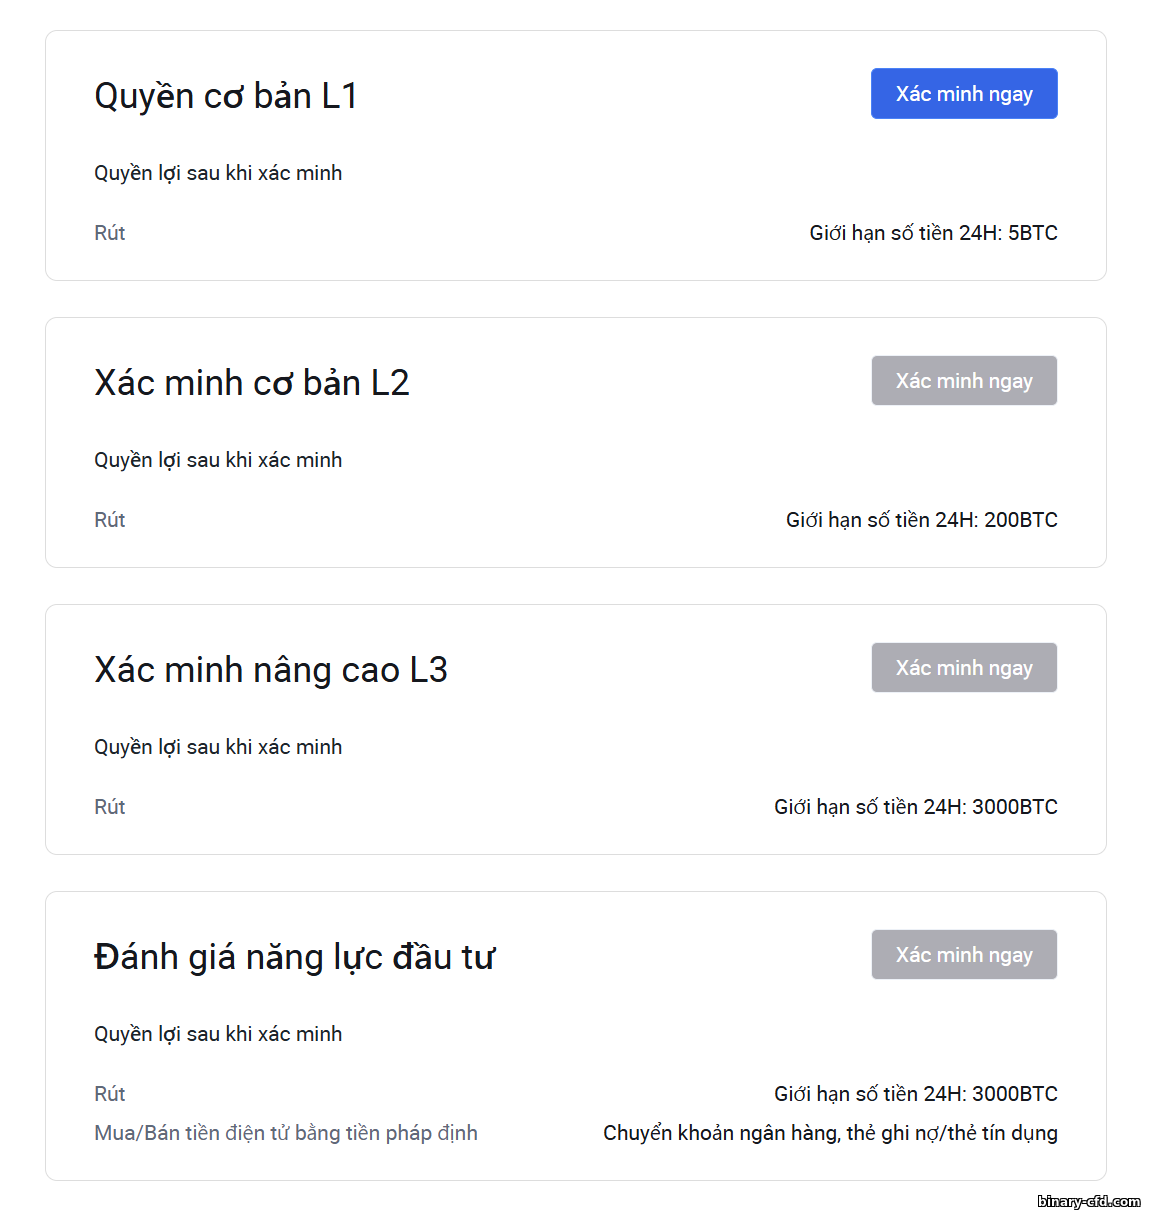Click the Rút label in the L3 card
Screen dimensions: 1151x1220
click(110, 807)
